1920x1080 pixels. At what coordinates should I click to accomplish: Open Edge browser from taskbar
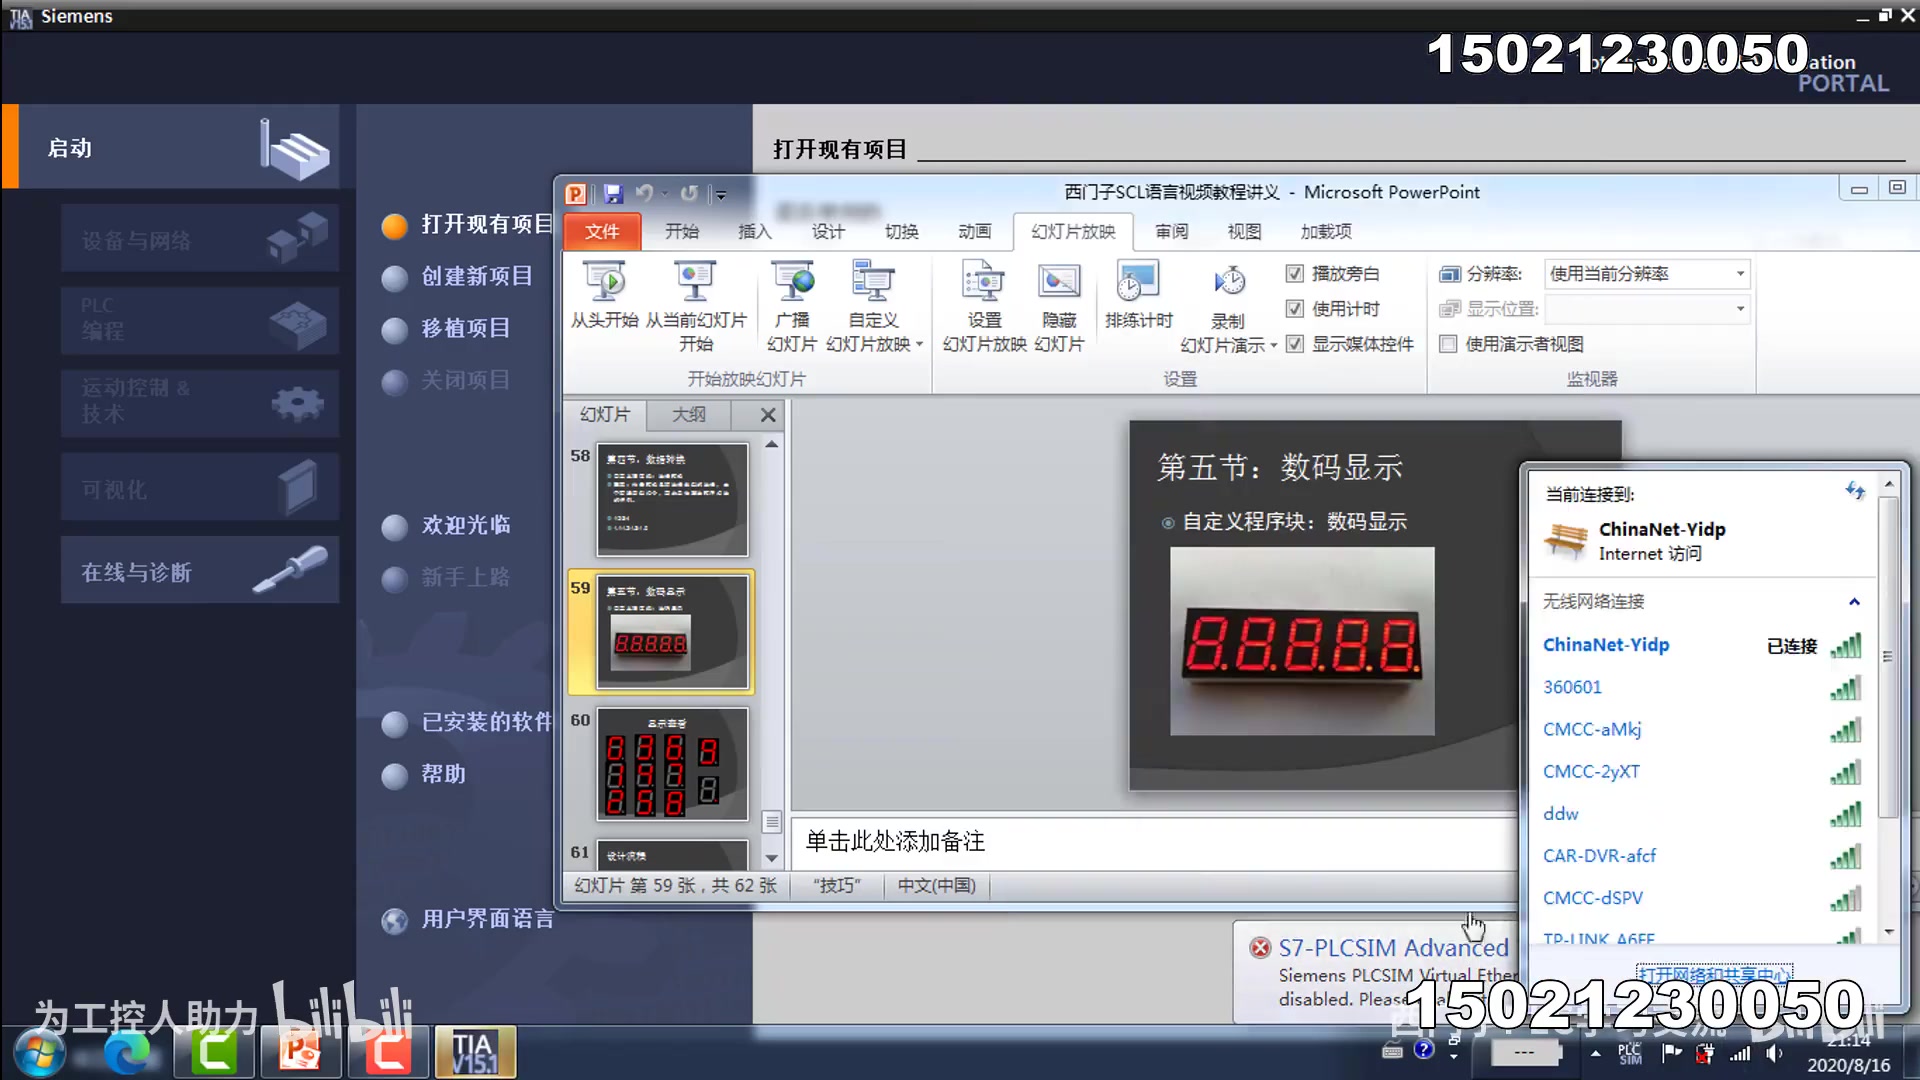[x=127, y=1053]
